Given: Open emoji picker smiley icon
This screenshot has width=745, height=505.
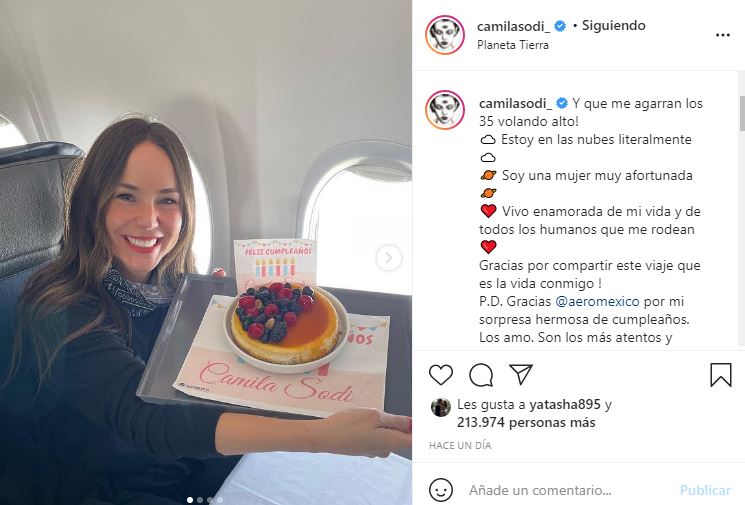Looking at the screenshot, I should pyautogui.click(x=440, y=490).
